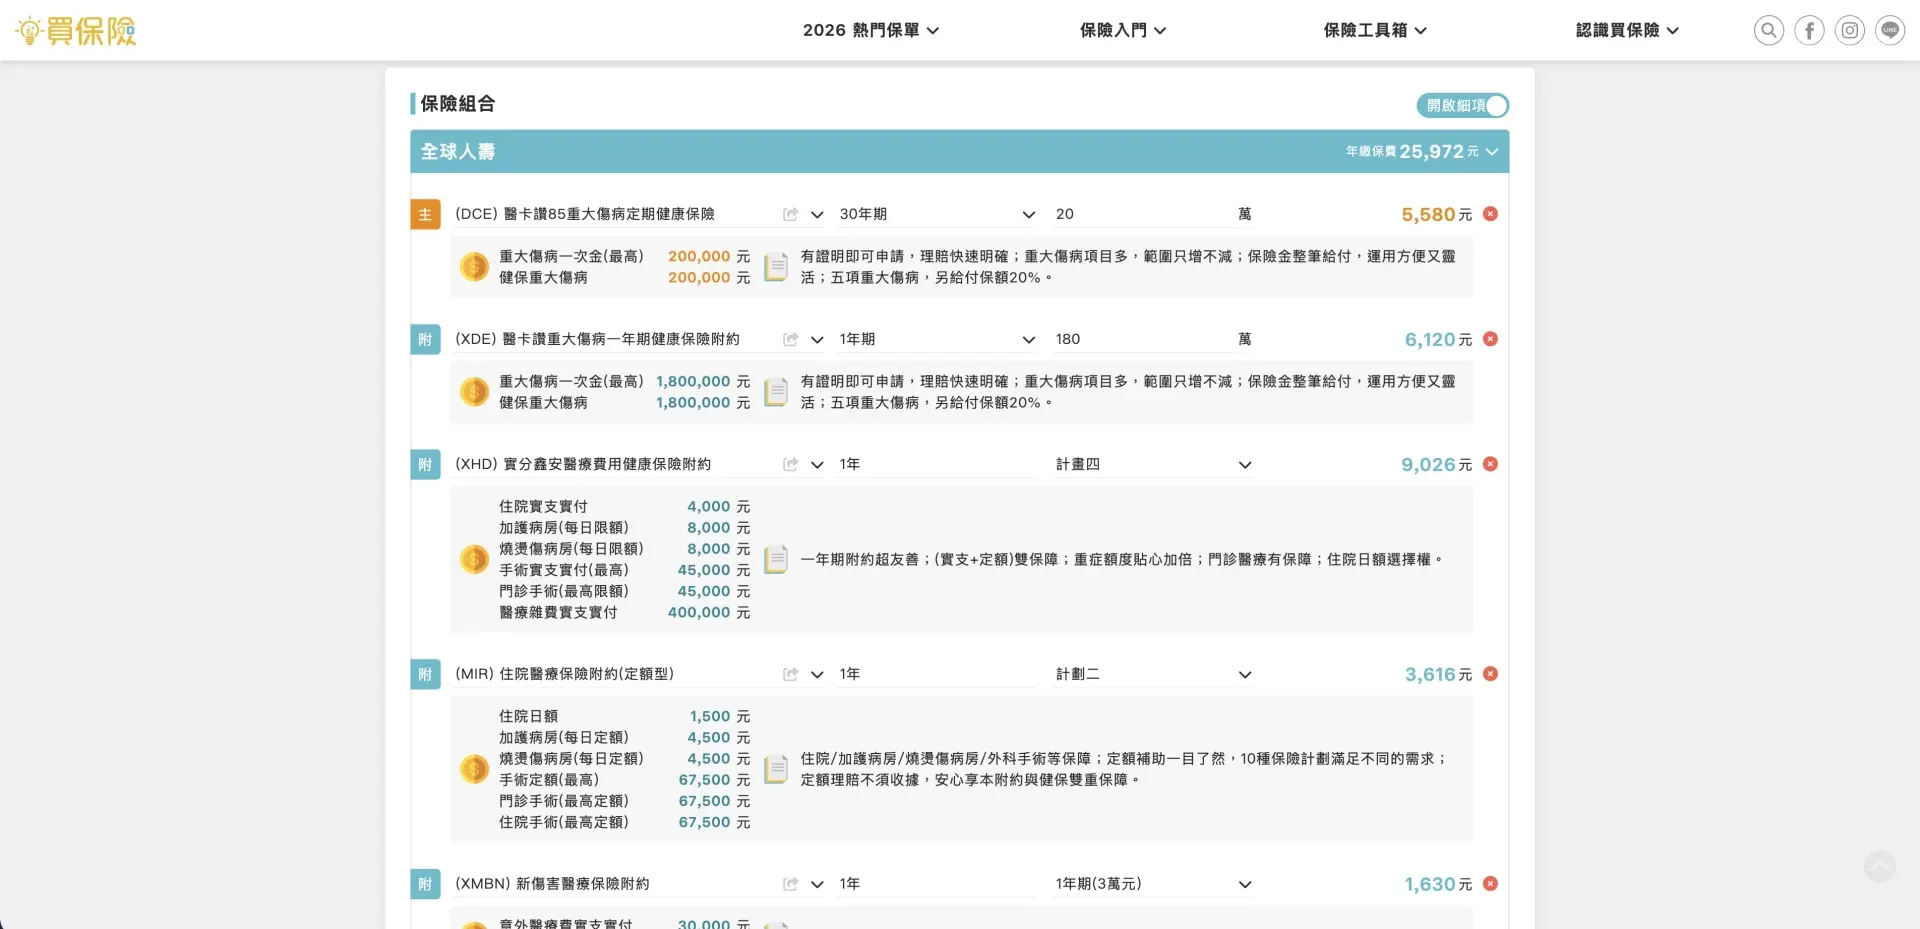Open the search icon in header
This screenshot has width=1920, height=929.
tap(1769, 30)
